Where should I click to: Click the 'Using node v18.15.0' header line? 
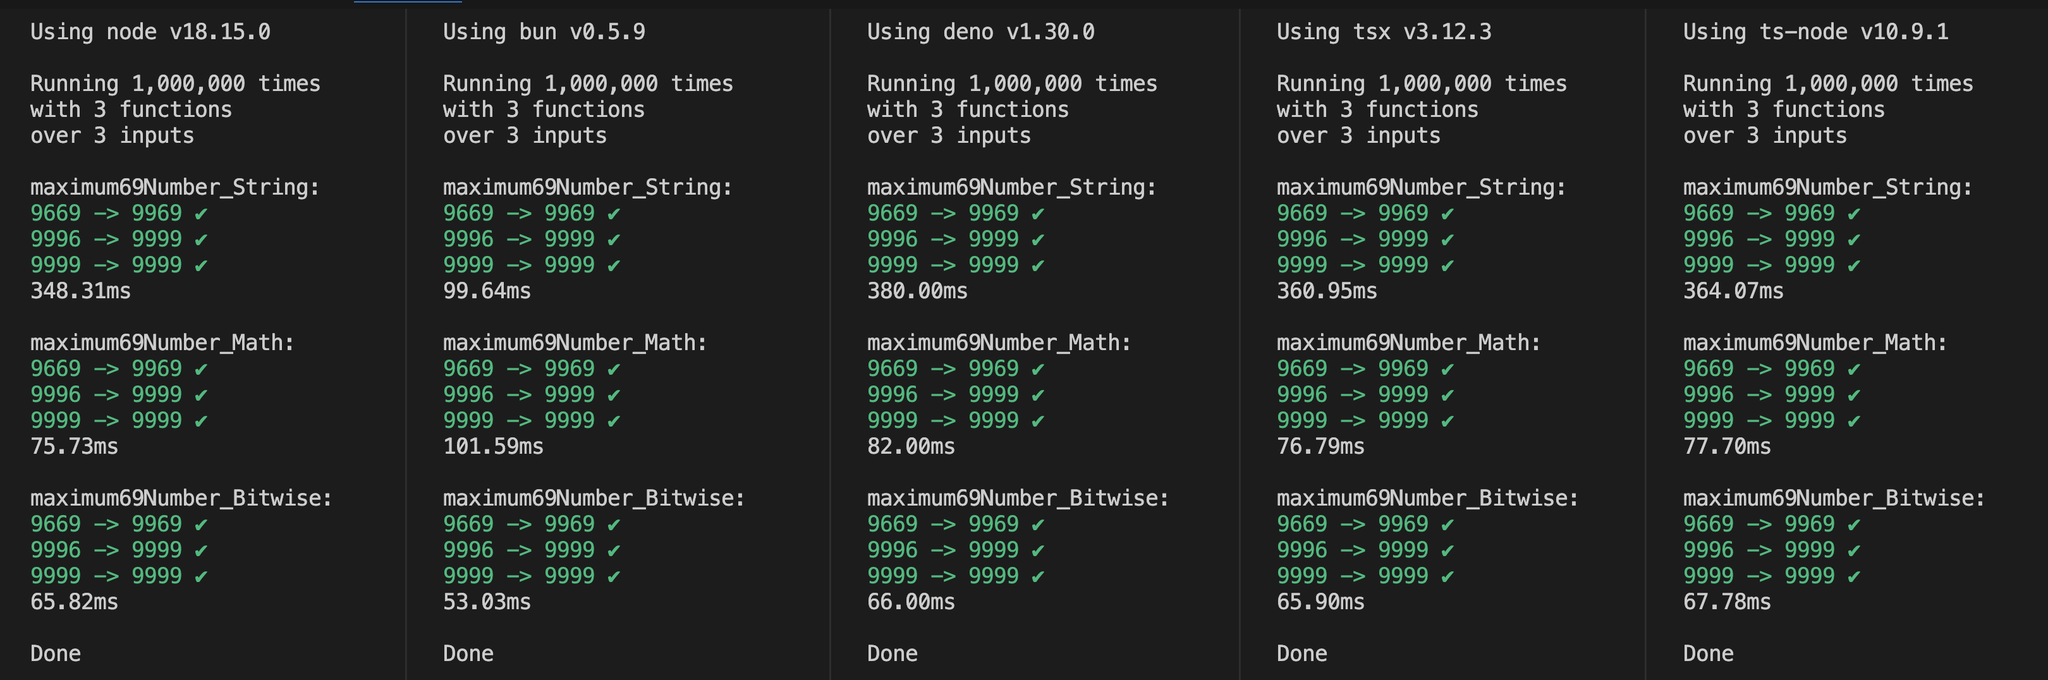(150, 32)
